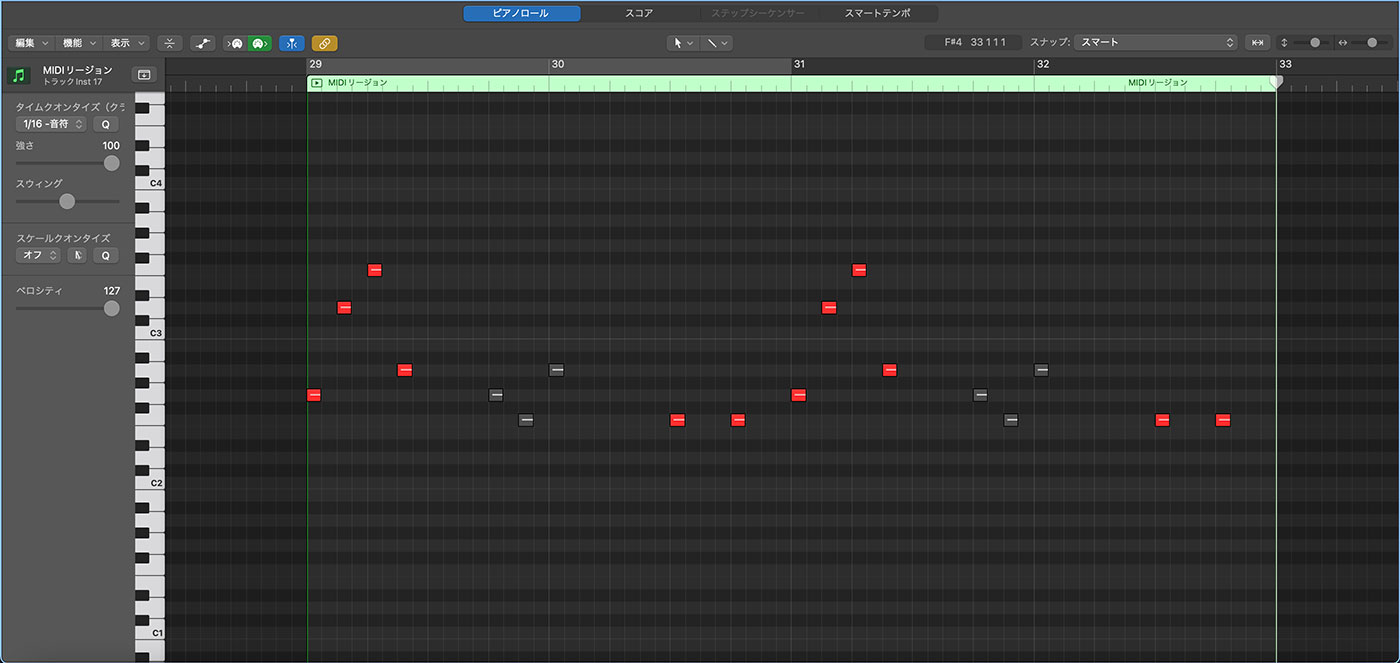Adjust the スウィング swing slider
Image resolution: width=1400 pixels, height=663 pixels.
point(67,201)
